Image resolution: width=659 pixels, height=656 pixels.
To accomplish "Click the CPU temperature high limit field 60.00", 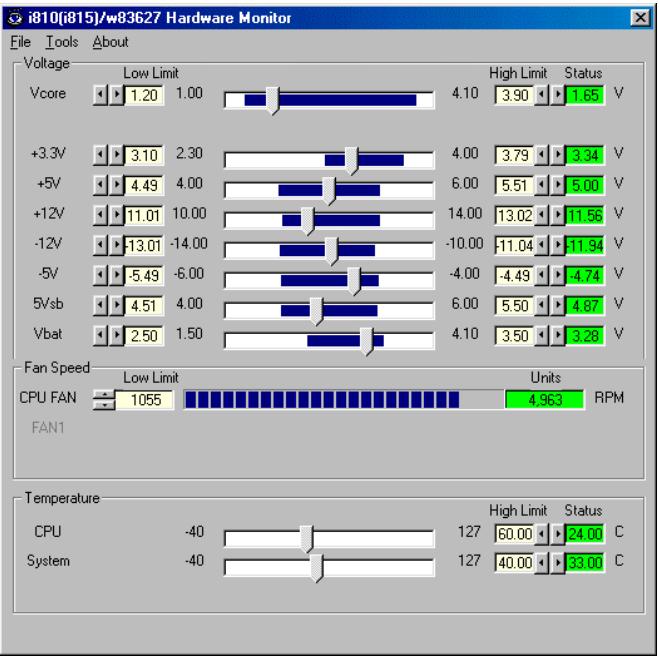I will click(515, 534).
